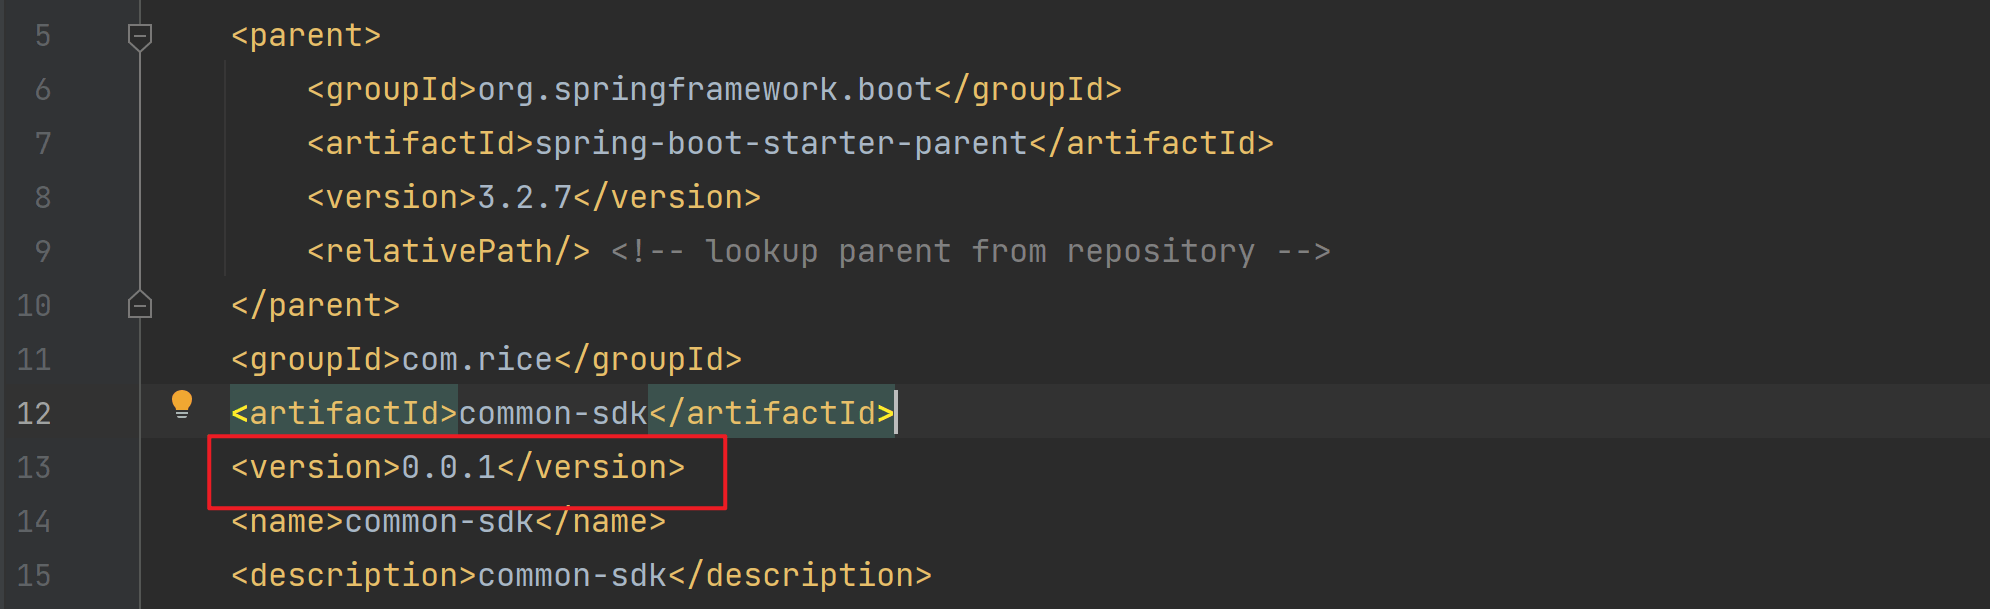Collapse the parent block at its opening tag

(140, 37)
